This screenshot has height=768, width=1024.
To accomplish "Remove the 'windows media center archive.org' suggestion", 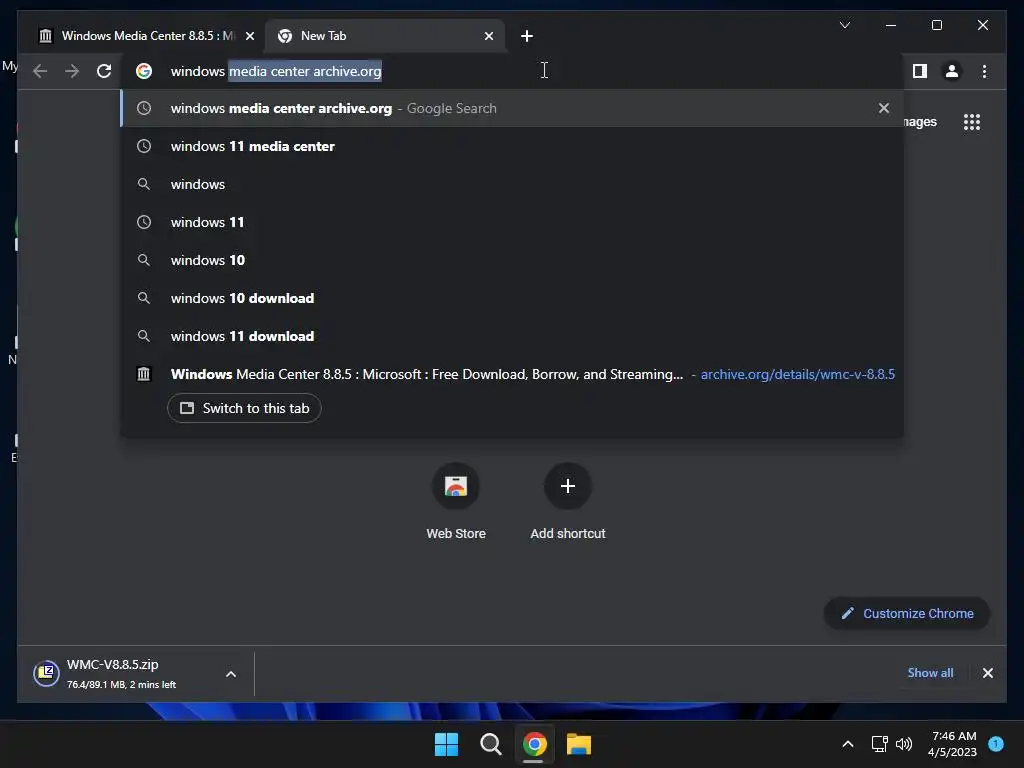I will click(x=884, y=108).
